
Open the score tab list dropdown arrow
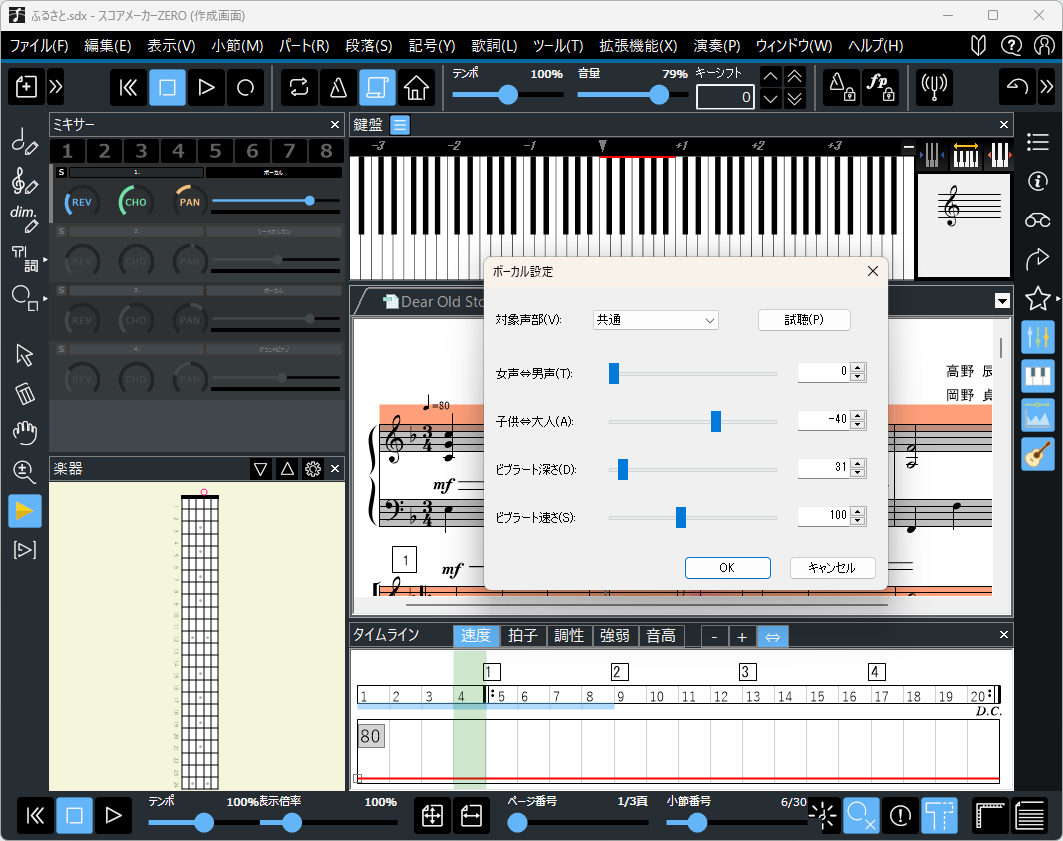(1002, 301)
